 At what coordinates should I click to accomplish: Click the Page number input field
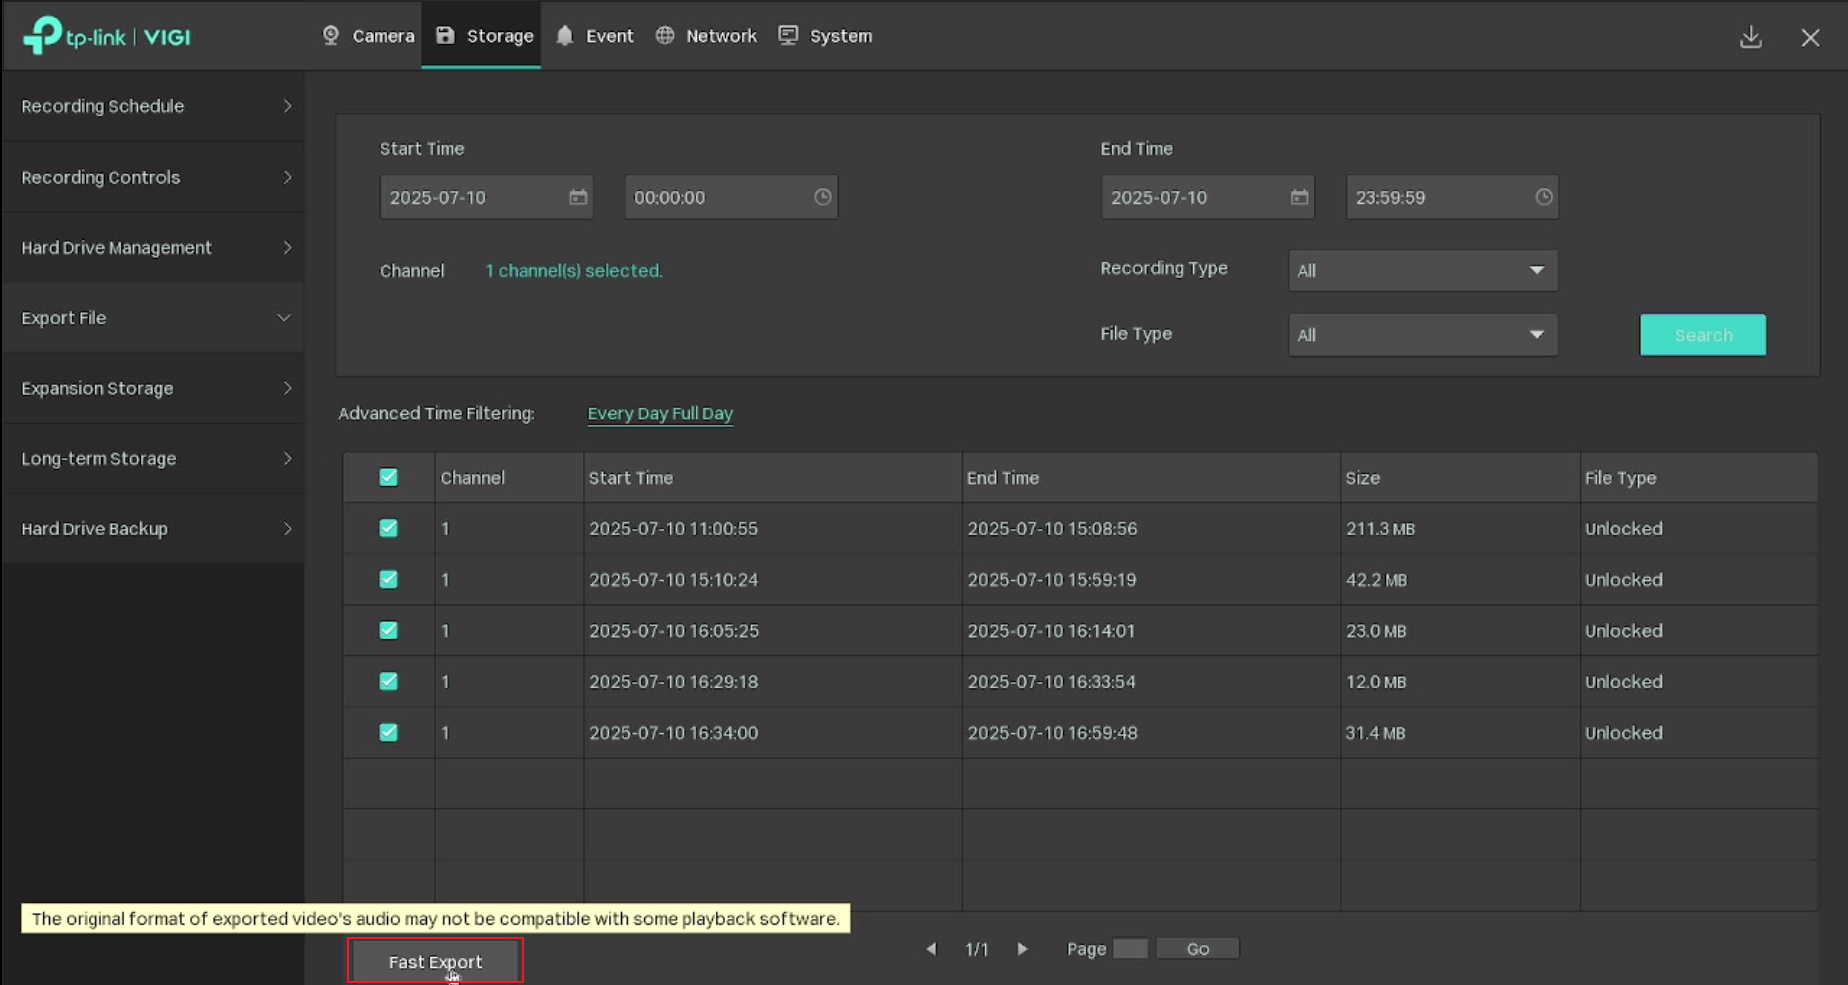click(1131, 948)
